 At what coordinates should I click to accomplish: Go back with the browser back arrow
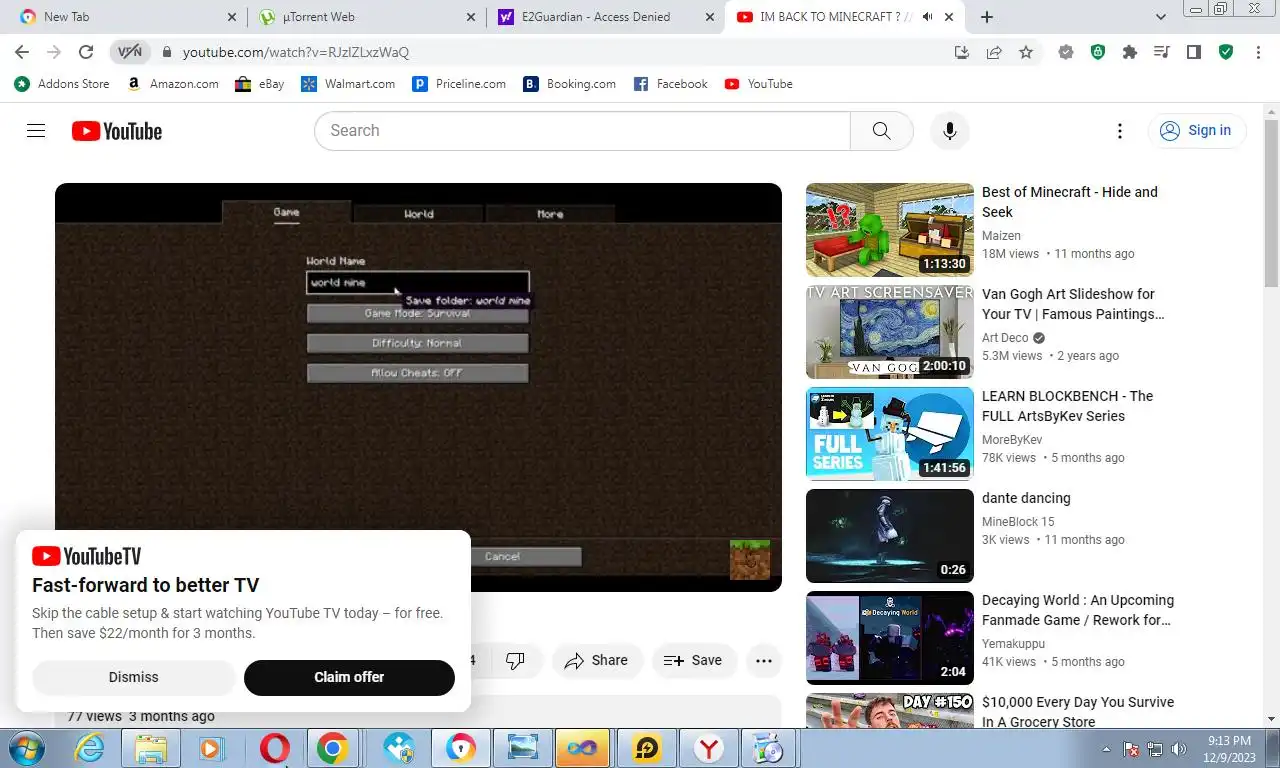(x=22, y=52)
